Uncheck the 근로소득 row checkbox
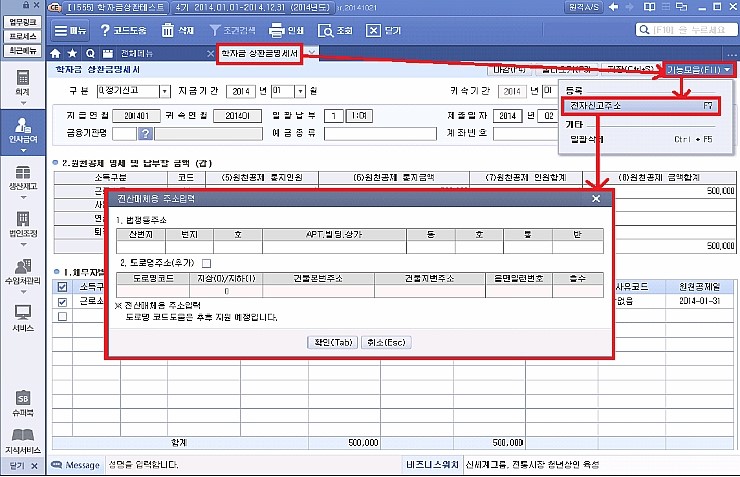The width and height of the screenshot is (740, 477). point(62,301)
